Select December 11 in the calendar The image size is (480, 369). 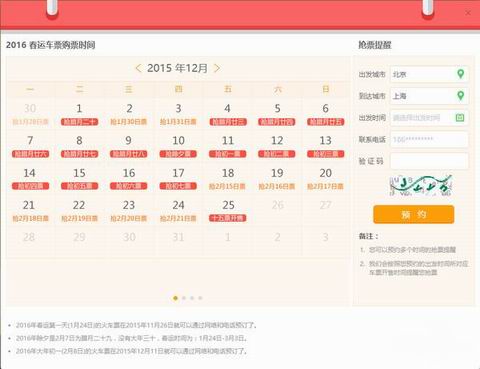[x=228, y=146]
